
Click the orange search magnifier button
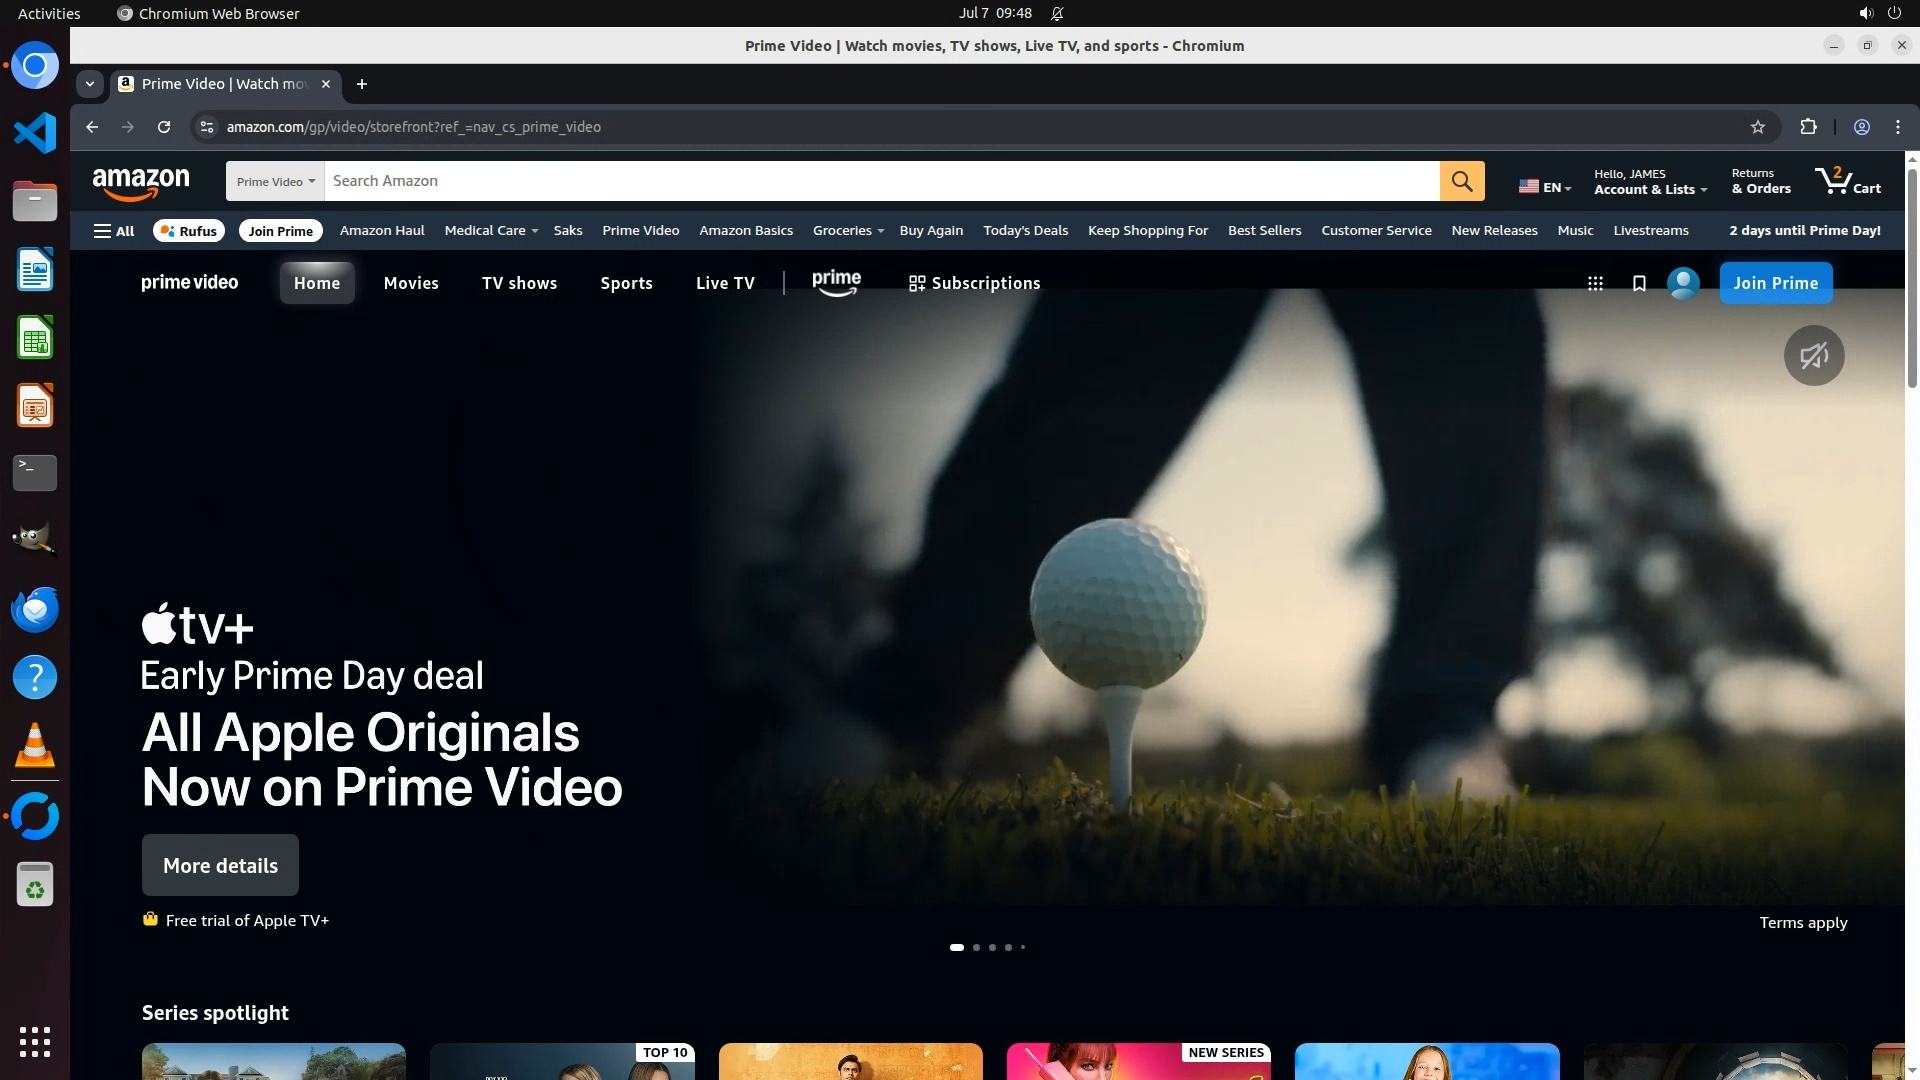pos(1462,181)
